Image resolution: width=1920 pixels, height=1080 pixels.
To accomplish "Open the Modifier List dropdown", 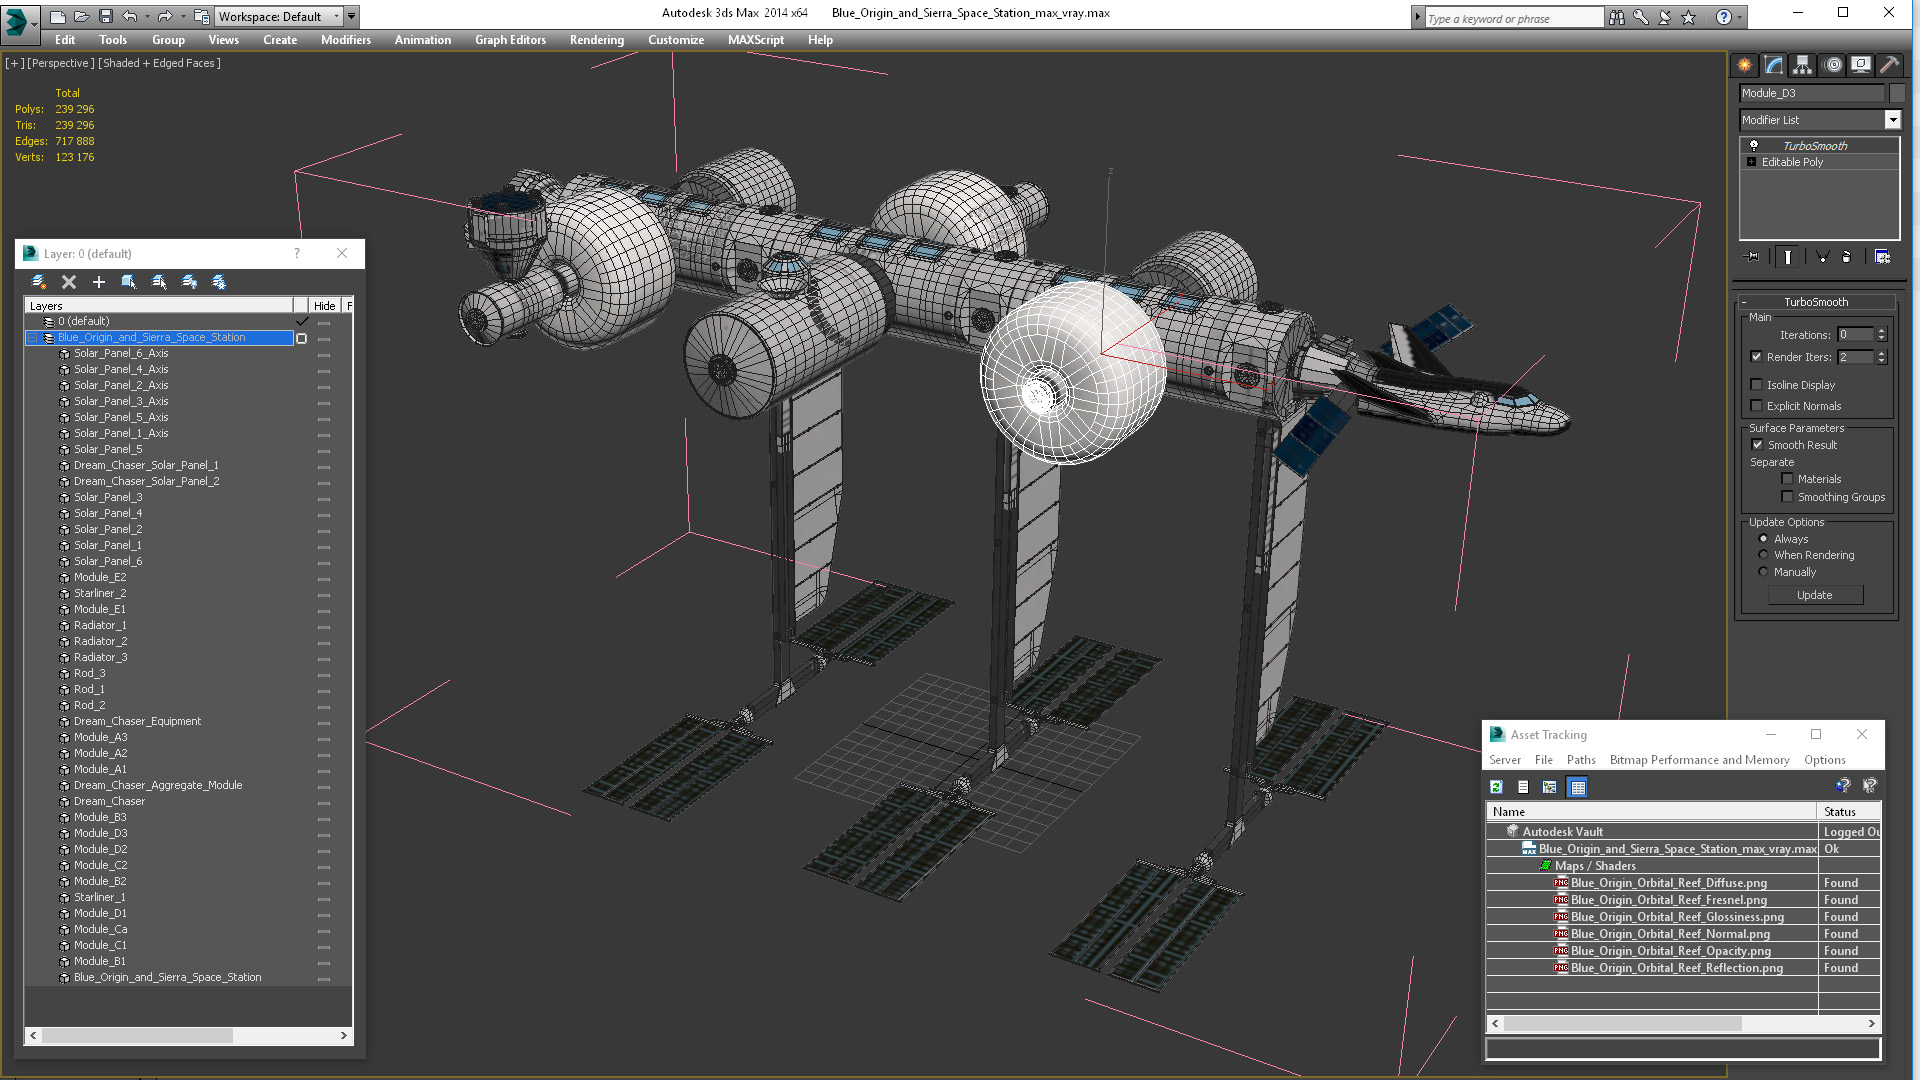I will [1892, 120].
